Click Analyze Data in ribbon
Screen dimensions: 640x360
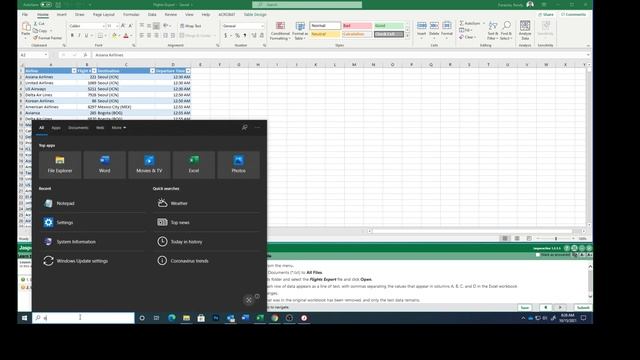[525, 31]
